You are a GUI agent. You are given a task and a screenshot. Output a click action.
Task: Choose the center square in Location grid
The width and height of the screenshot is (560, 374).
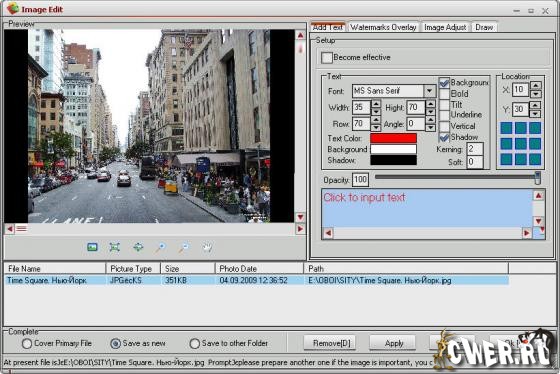521,144
